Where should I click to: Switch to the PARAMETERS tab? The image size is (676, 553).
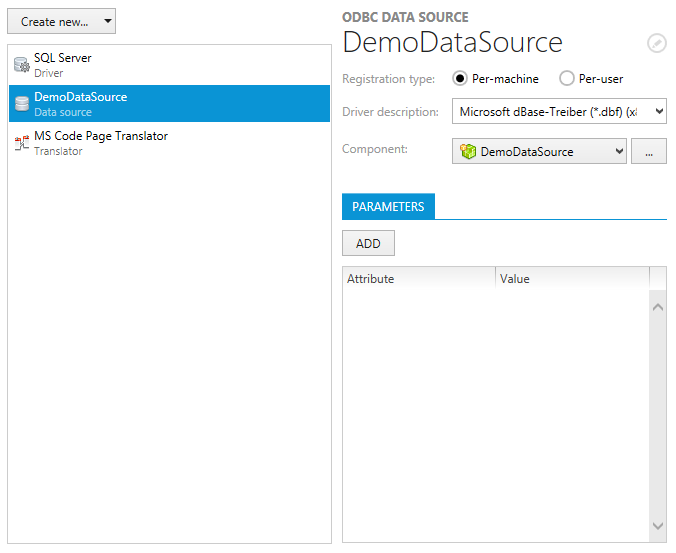click(388, 207)
